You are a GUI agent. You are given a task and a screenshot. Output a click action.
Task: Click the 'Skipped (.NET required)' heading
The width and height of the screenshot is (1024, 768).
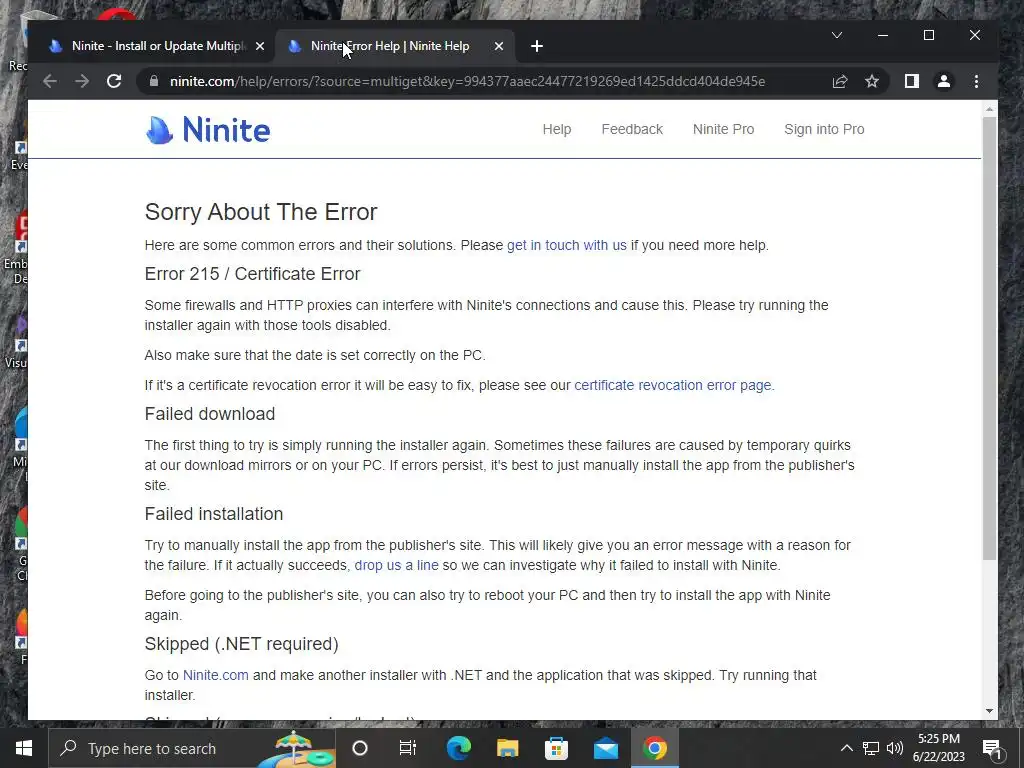[242, 644]
